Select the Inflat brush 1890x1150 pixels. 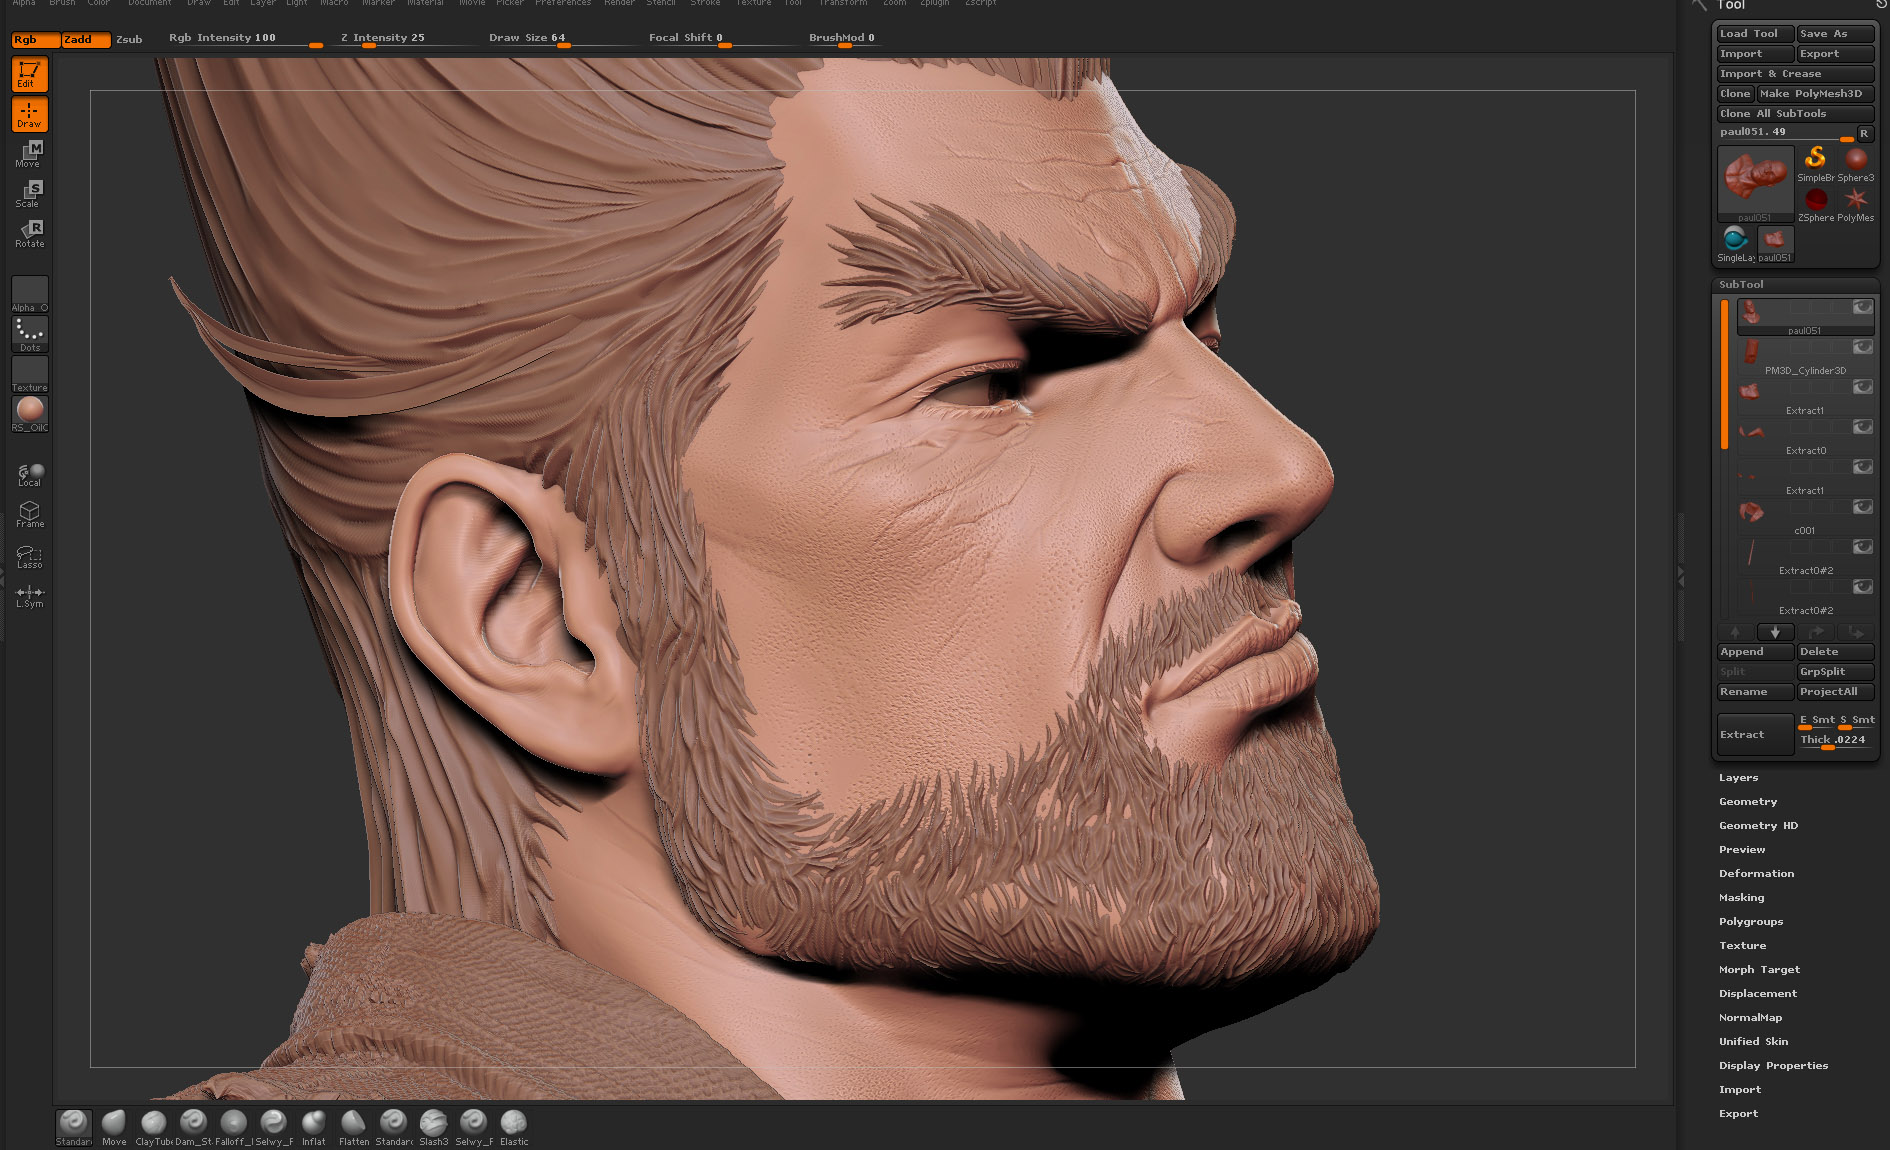pyautogui.click(x=313, y=1127)
